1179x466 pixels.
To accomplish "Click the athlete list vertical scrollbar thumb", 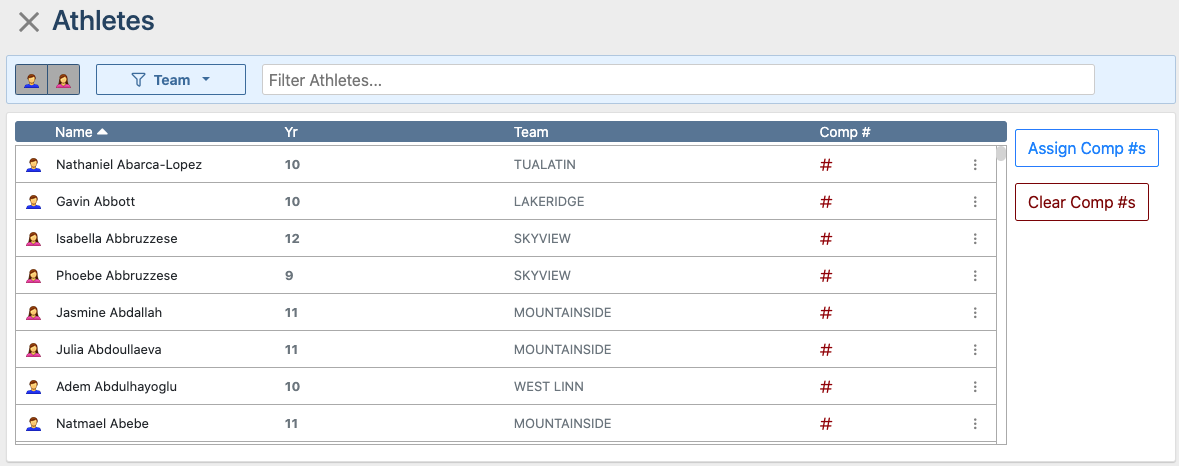I will 1001,154.
